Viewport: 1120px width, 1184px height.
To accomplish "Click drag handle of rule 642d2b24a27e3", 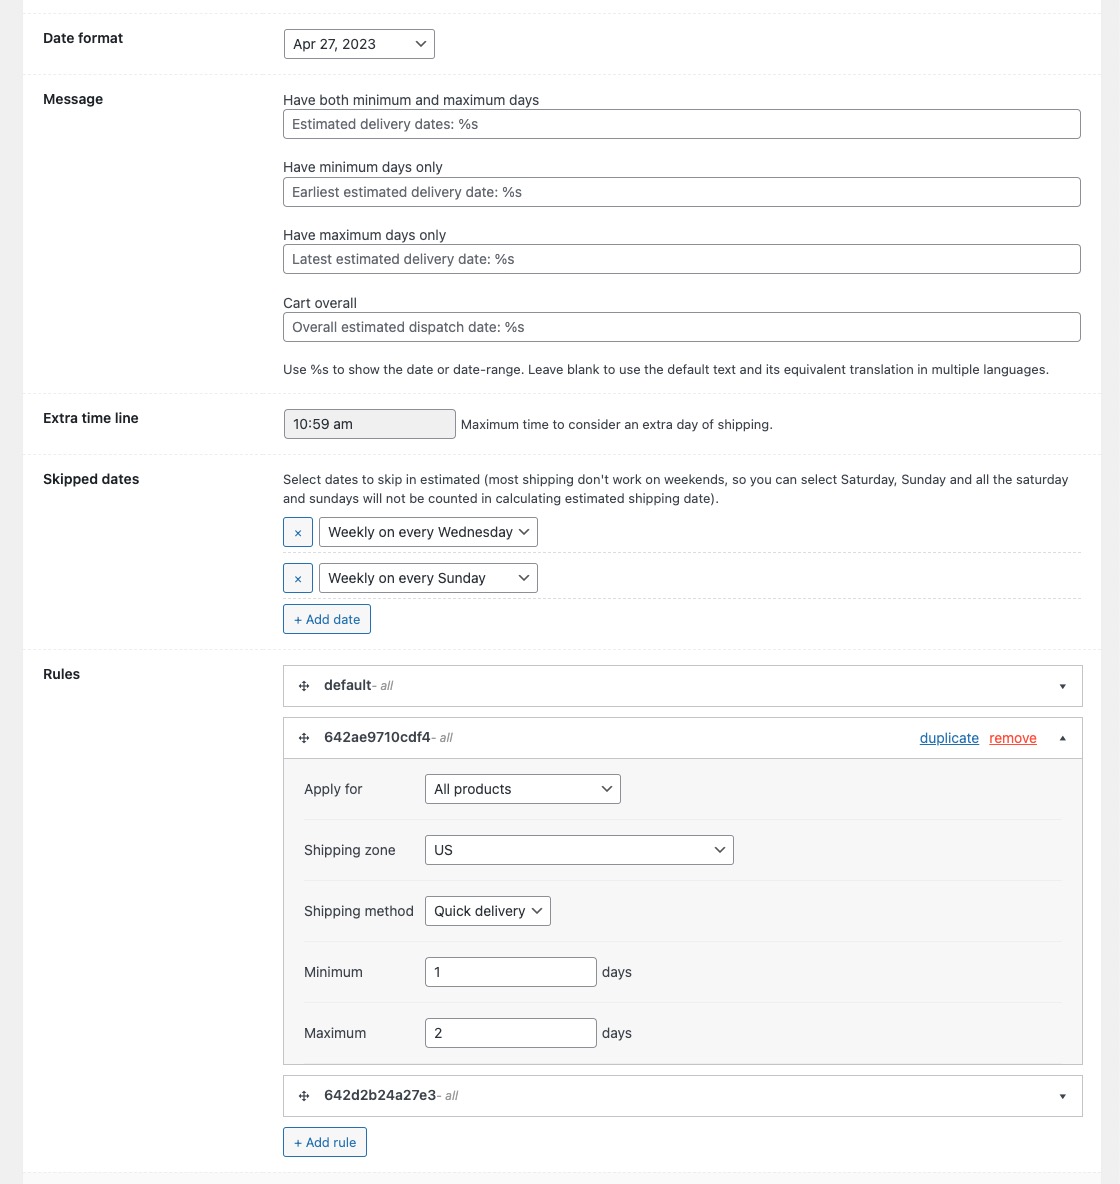I will click(x=304, y=1096).
